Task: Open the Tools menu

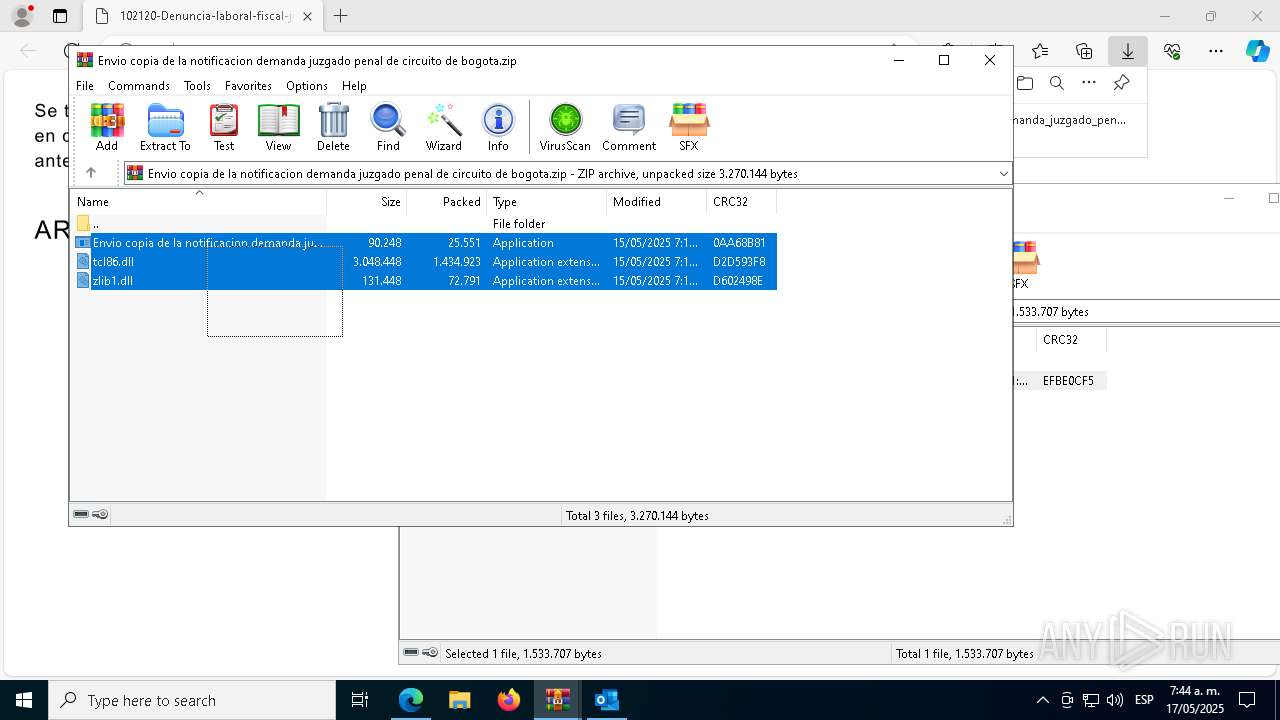Action: click(197, 86)
